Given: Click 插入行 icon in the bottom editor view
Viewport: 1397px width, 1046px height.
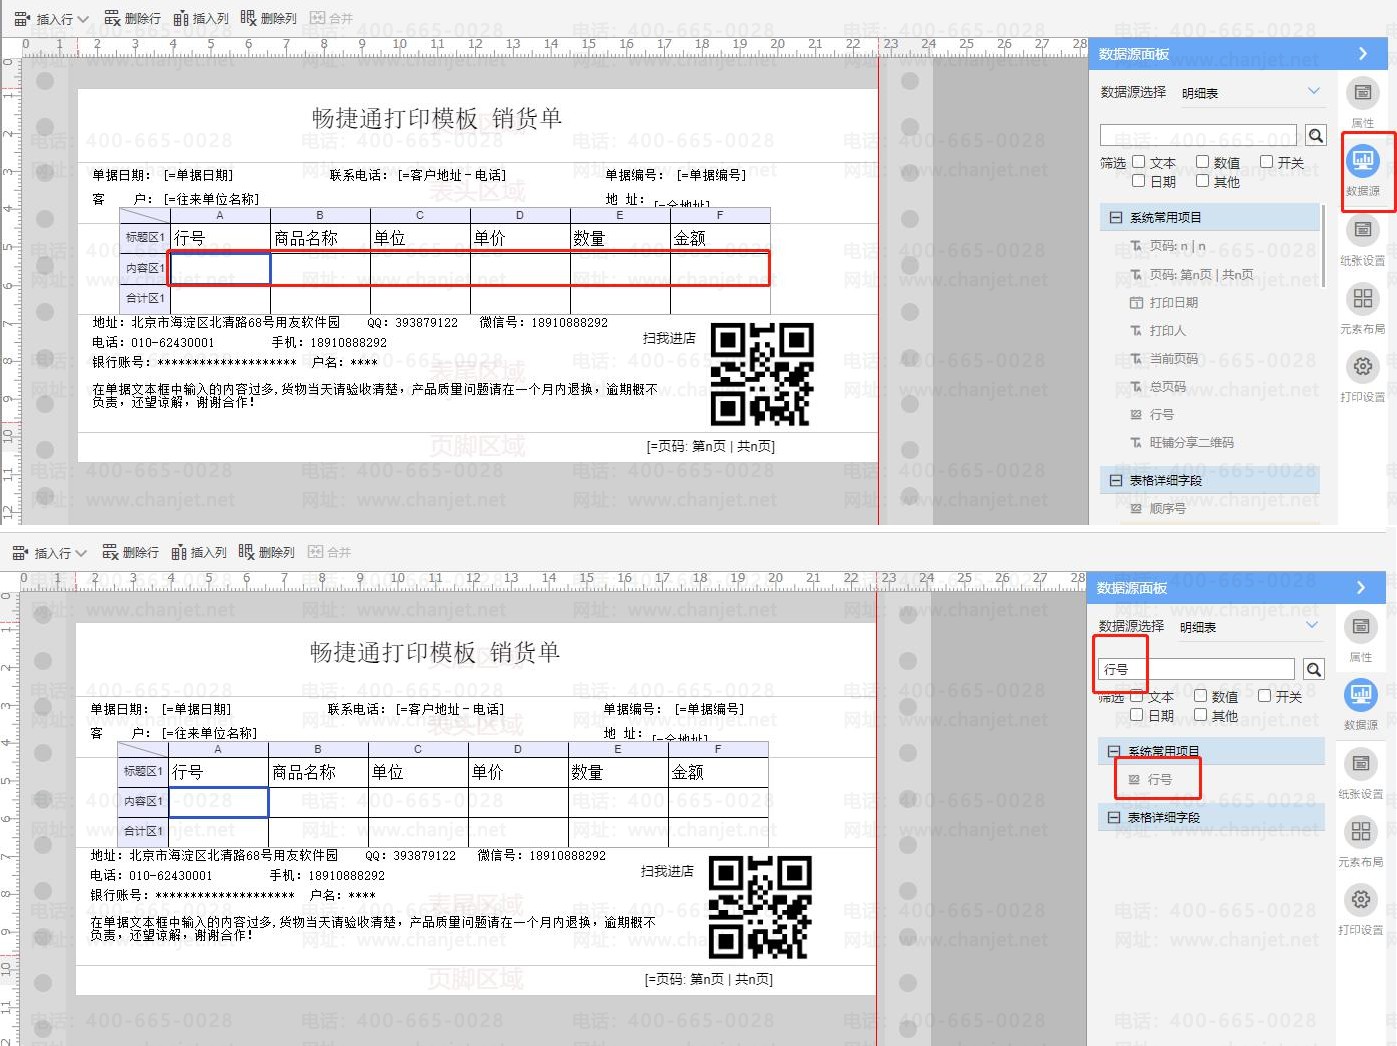Looking at the screenshot, I should pos(19,553).
